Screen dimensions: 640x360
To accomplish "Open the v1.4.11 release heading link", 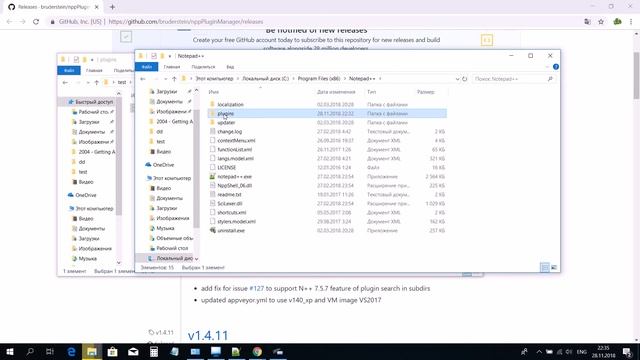I will pos(208,336).
